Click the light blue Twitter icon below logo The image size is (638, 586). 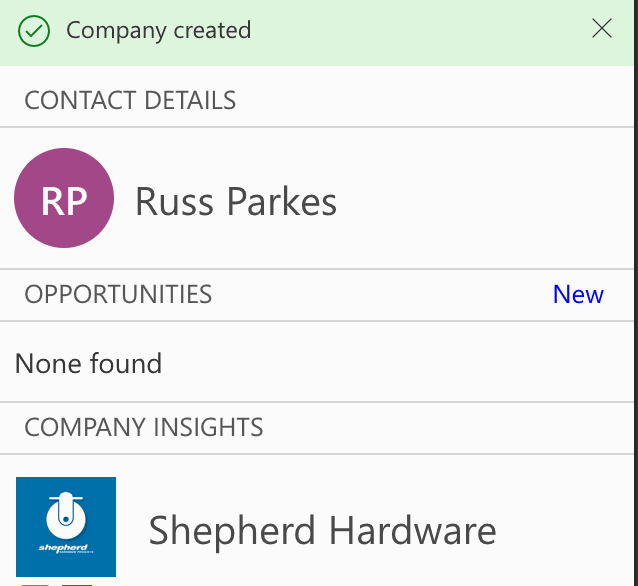coord(35,585)
